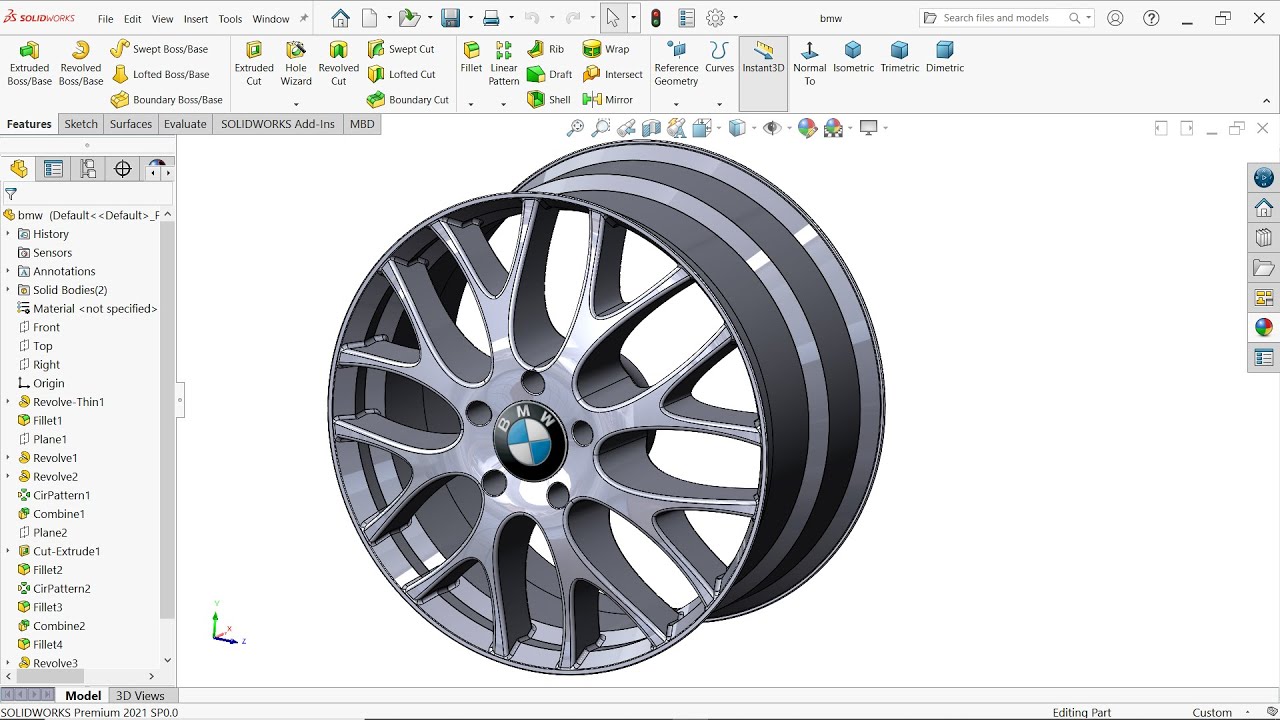Image resolution: width=1280 pixels, height=720 pixels.
Task: Open the ConfigurationManager tab icon
Action: [88, 169]
